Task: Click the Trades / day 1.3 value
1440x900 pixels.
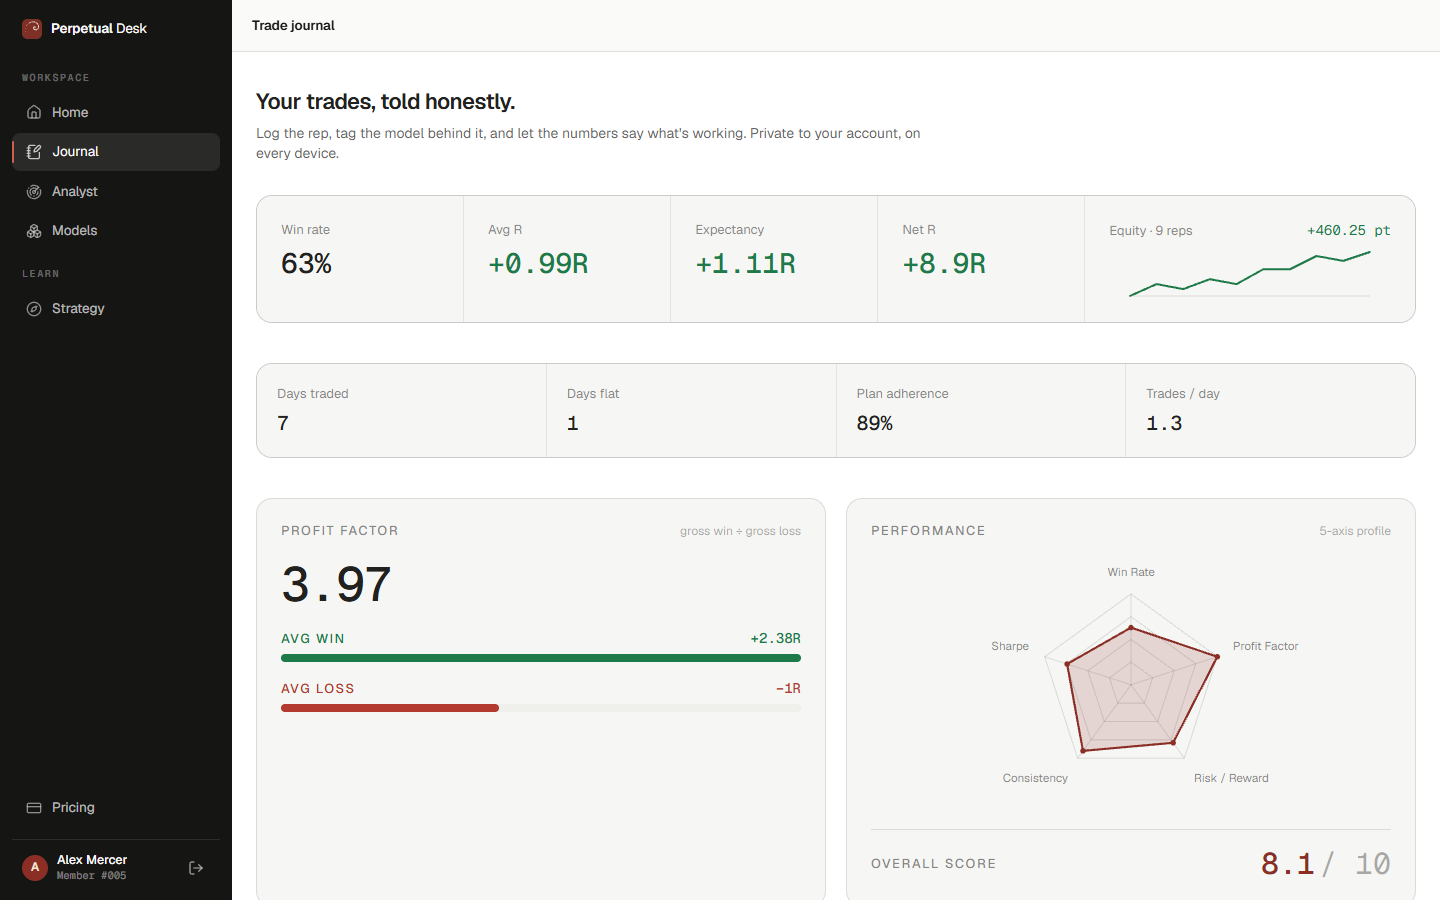Action: 1164,423
